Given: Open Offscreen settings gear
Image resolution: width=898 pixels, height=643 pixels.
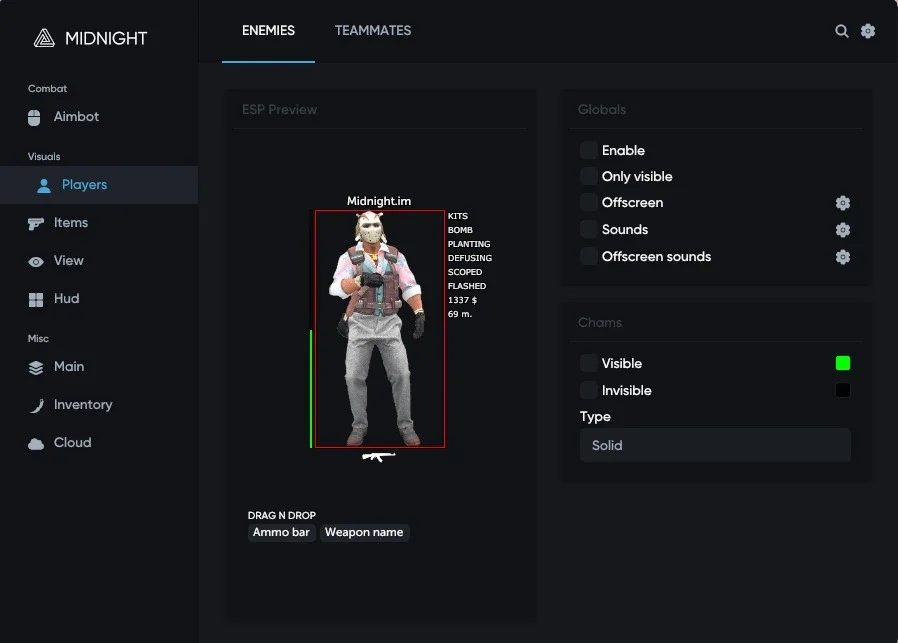Looking at the screenshot, I should [842, 203].
